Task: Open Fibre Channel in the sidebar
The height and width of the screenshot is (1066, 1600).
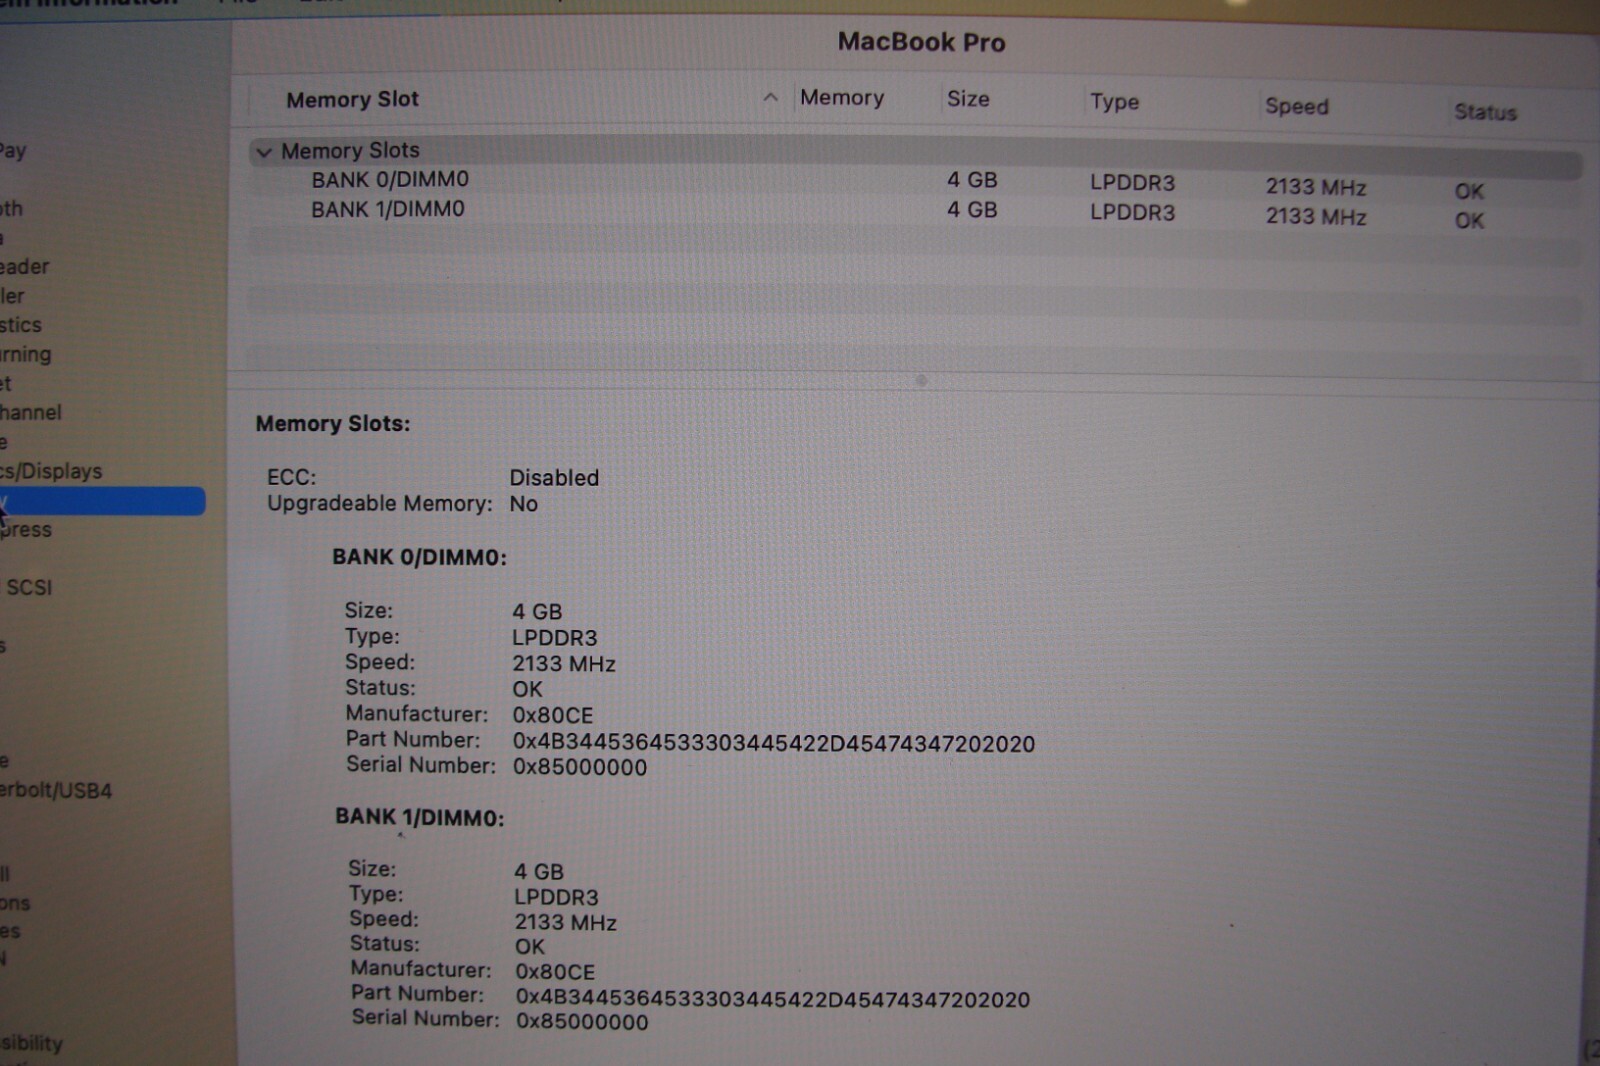Action: [31, 412]
